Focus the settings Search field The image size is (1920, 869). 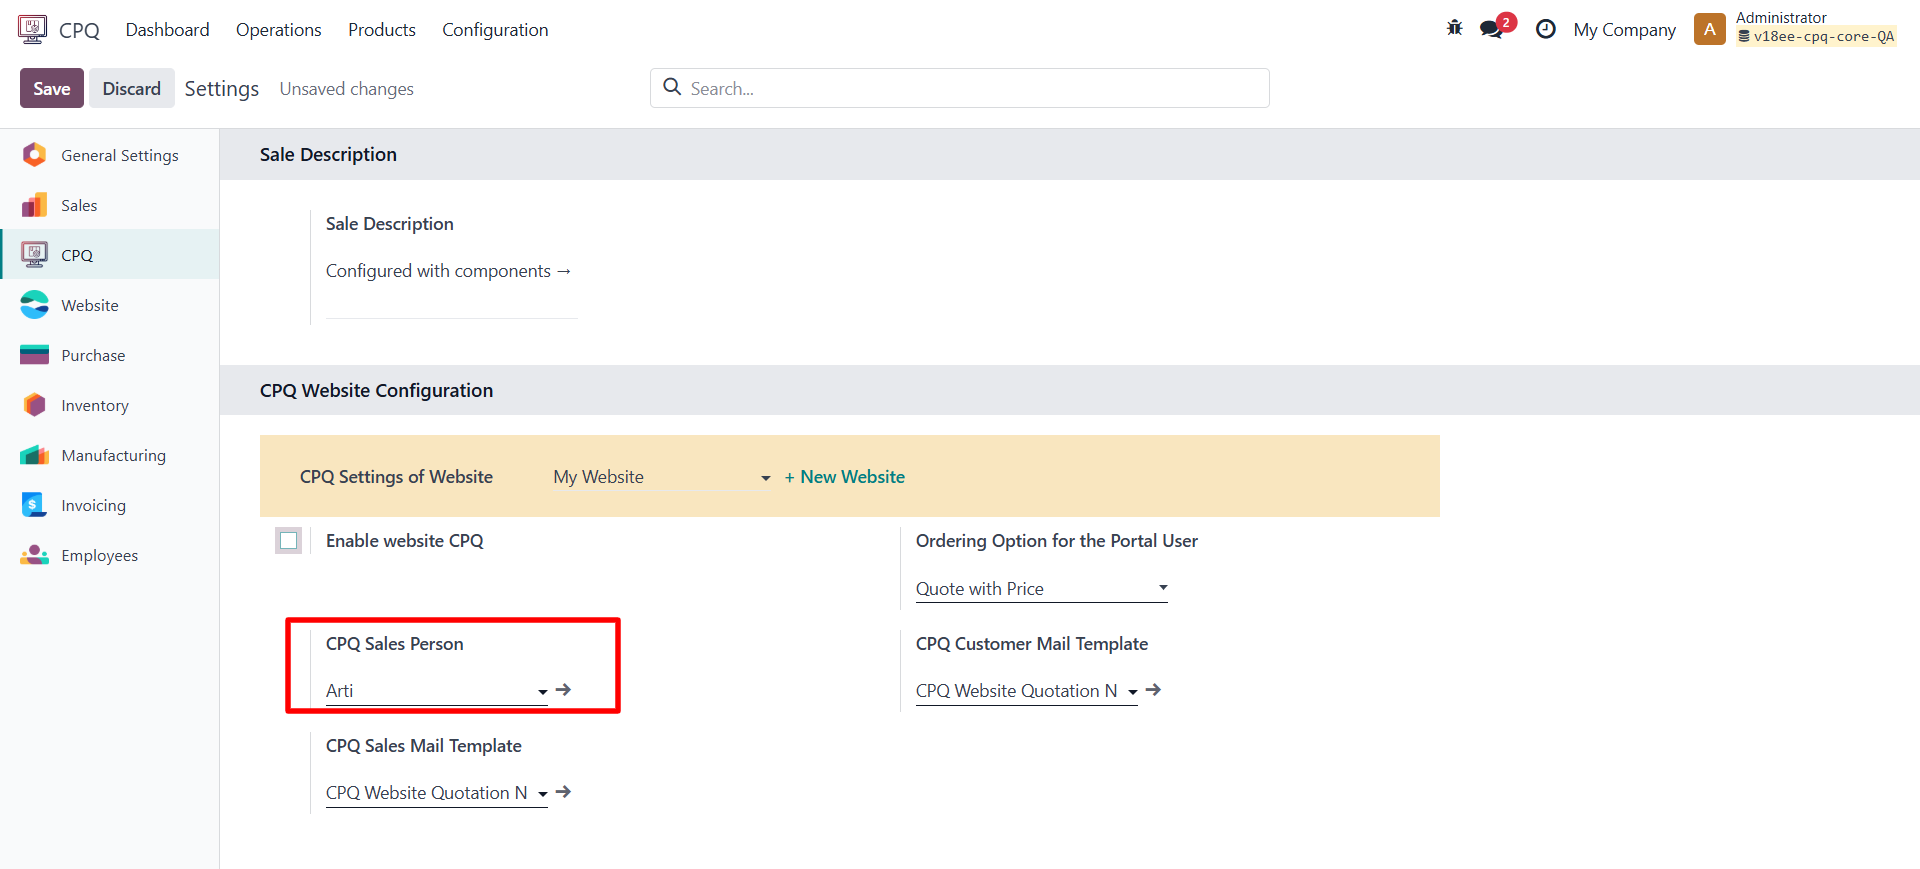[960, 89]
